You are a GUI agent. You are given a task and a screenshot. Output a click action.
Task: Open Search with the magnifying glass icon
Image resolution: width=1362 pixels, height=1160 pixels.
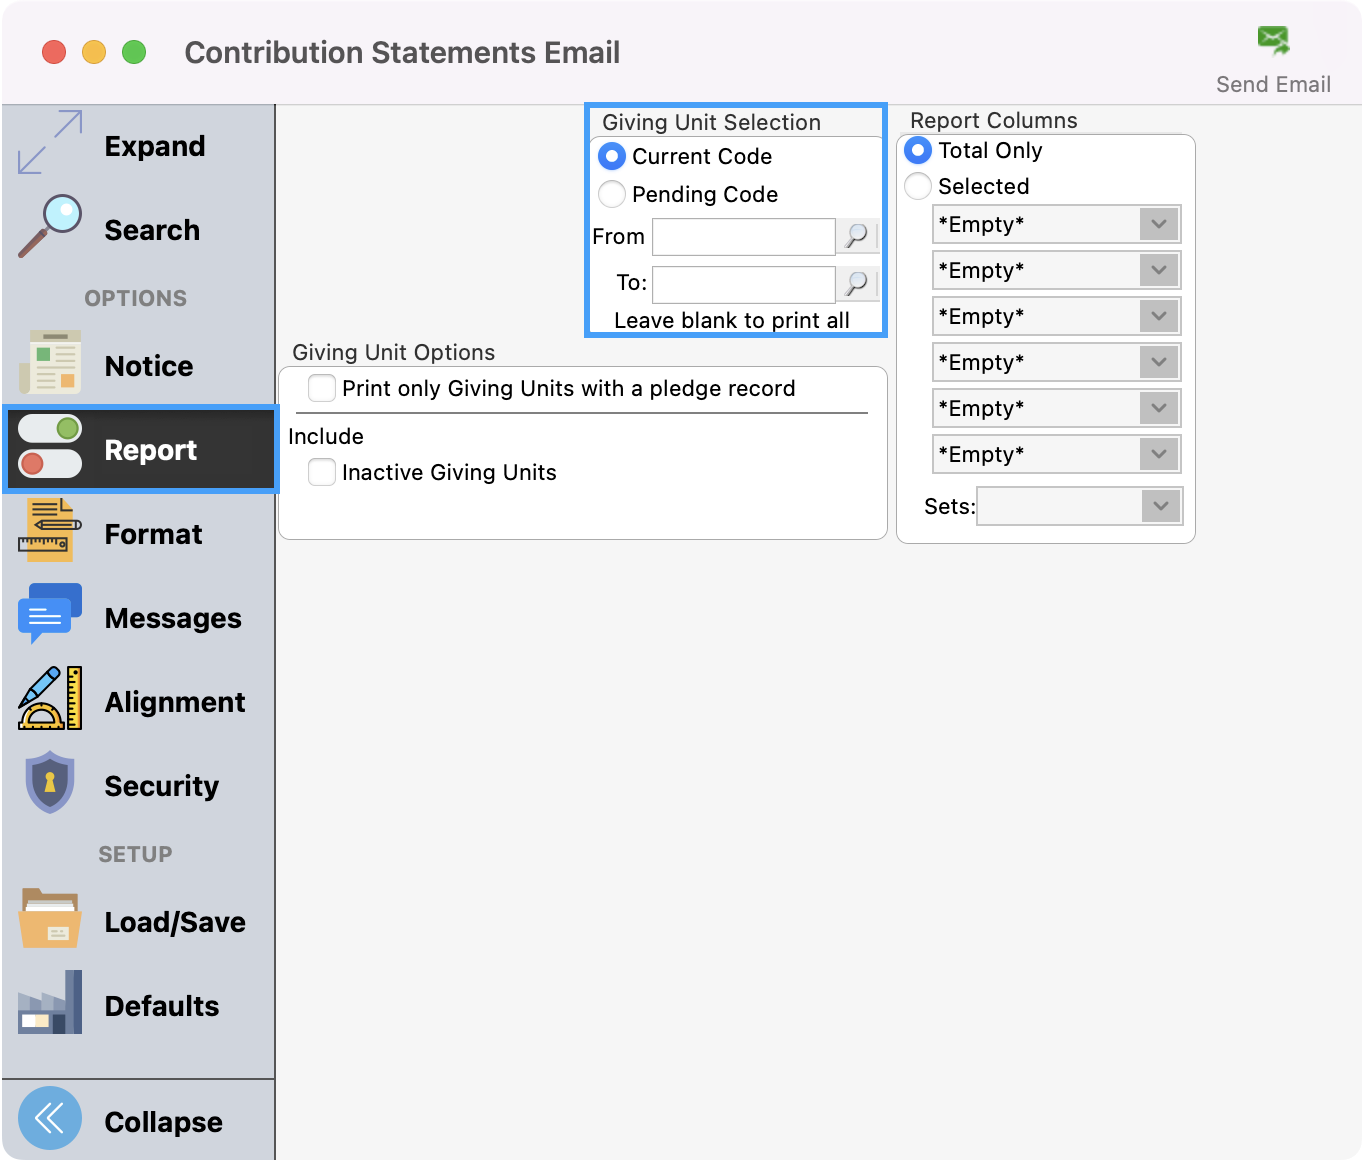coord(50,226)
